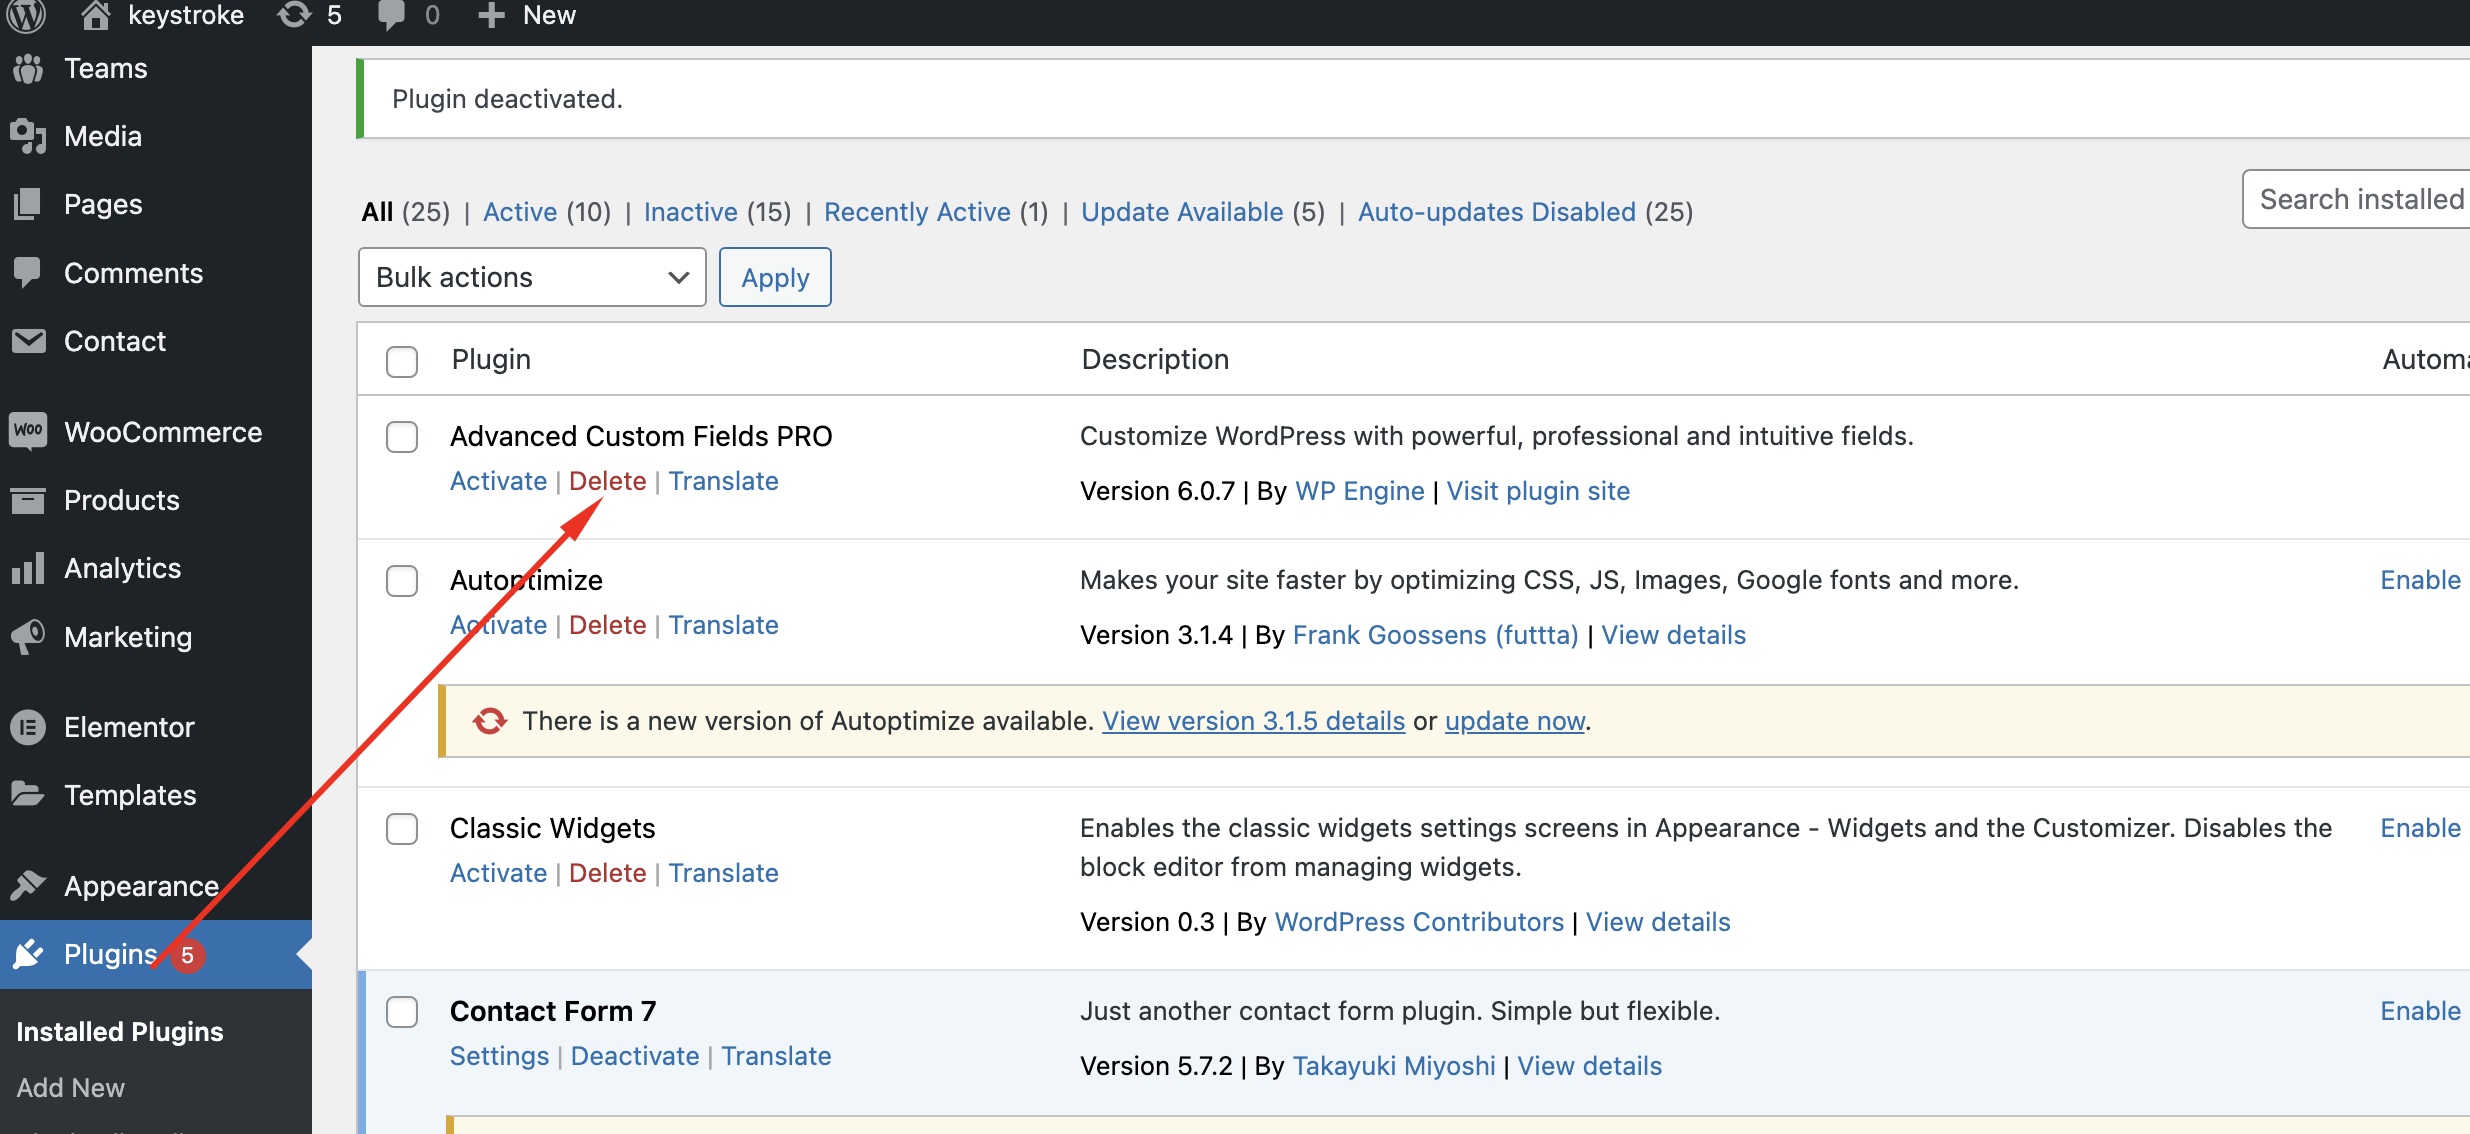Filter plugins by Update Available
Image resolution: width=2470 pixels, height=1134 pixels.
click(1182, 212)
